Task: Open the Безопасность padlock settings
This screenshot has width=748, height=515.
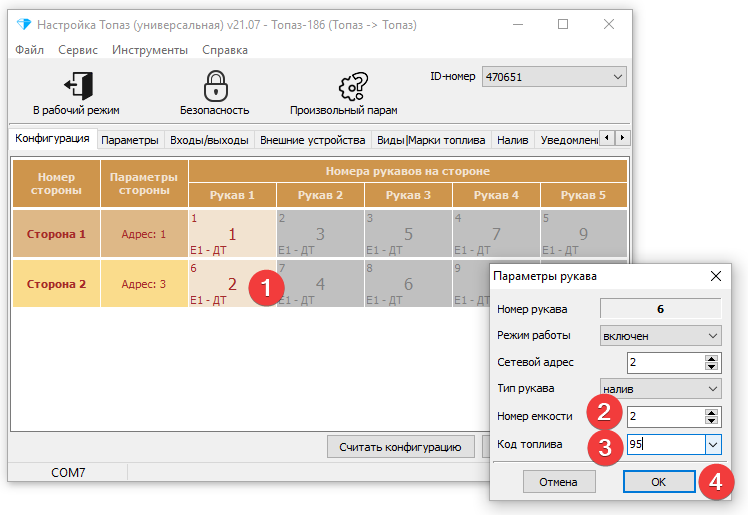Action: (x=215, y=94)
